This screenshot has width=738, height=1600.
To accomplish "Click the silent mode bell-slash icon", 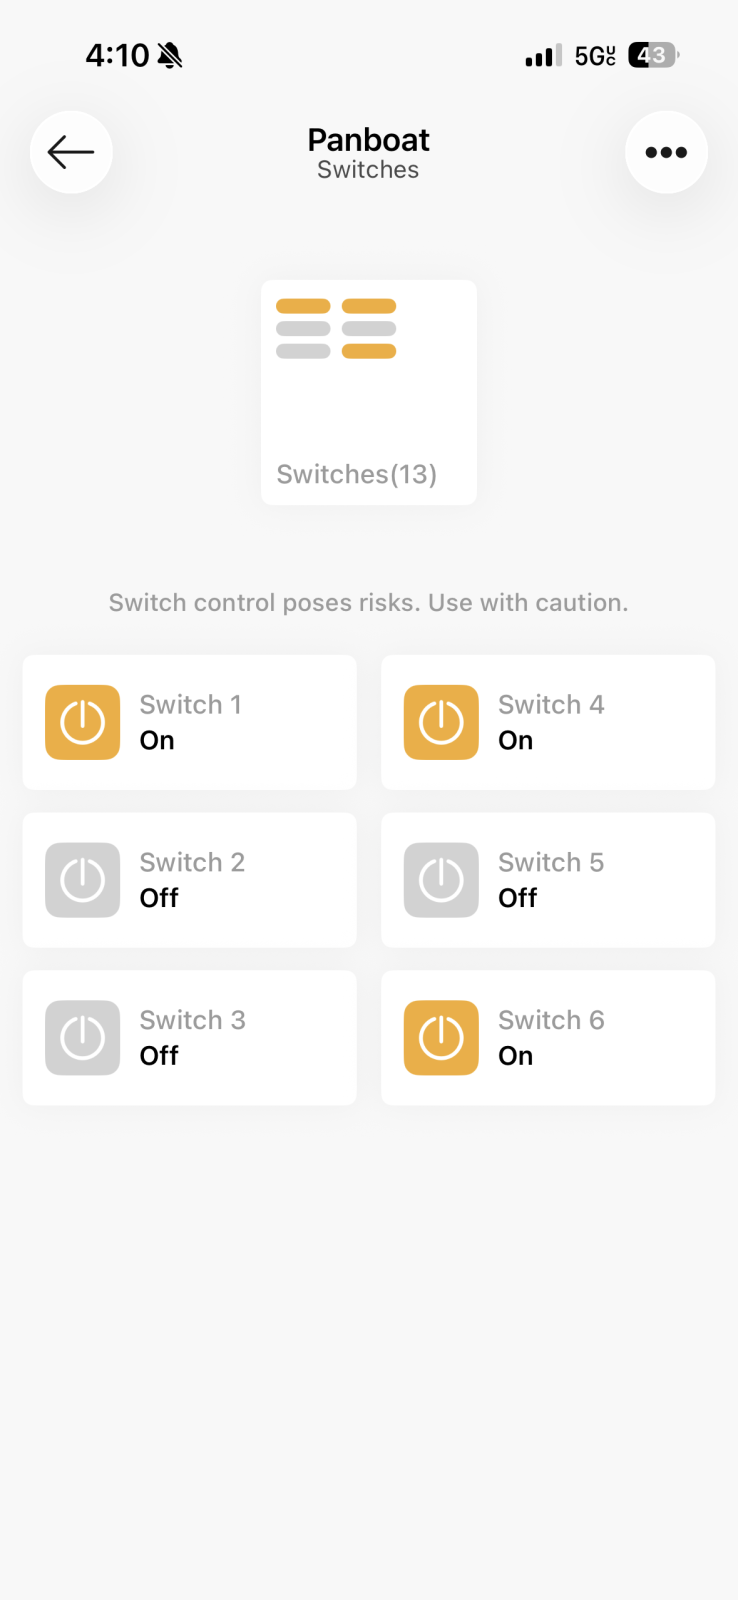I will tap(171, 56).
